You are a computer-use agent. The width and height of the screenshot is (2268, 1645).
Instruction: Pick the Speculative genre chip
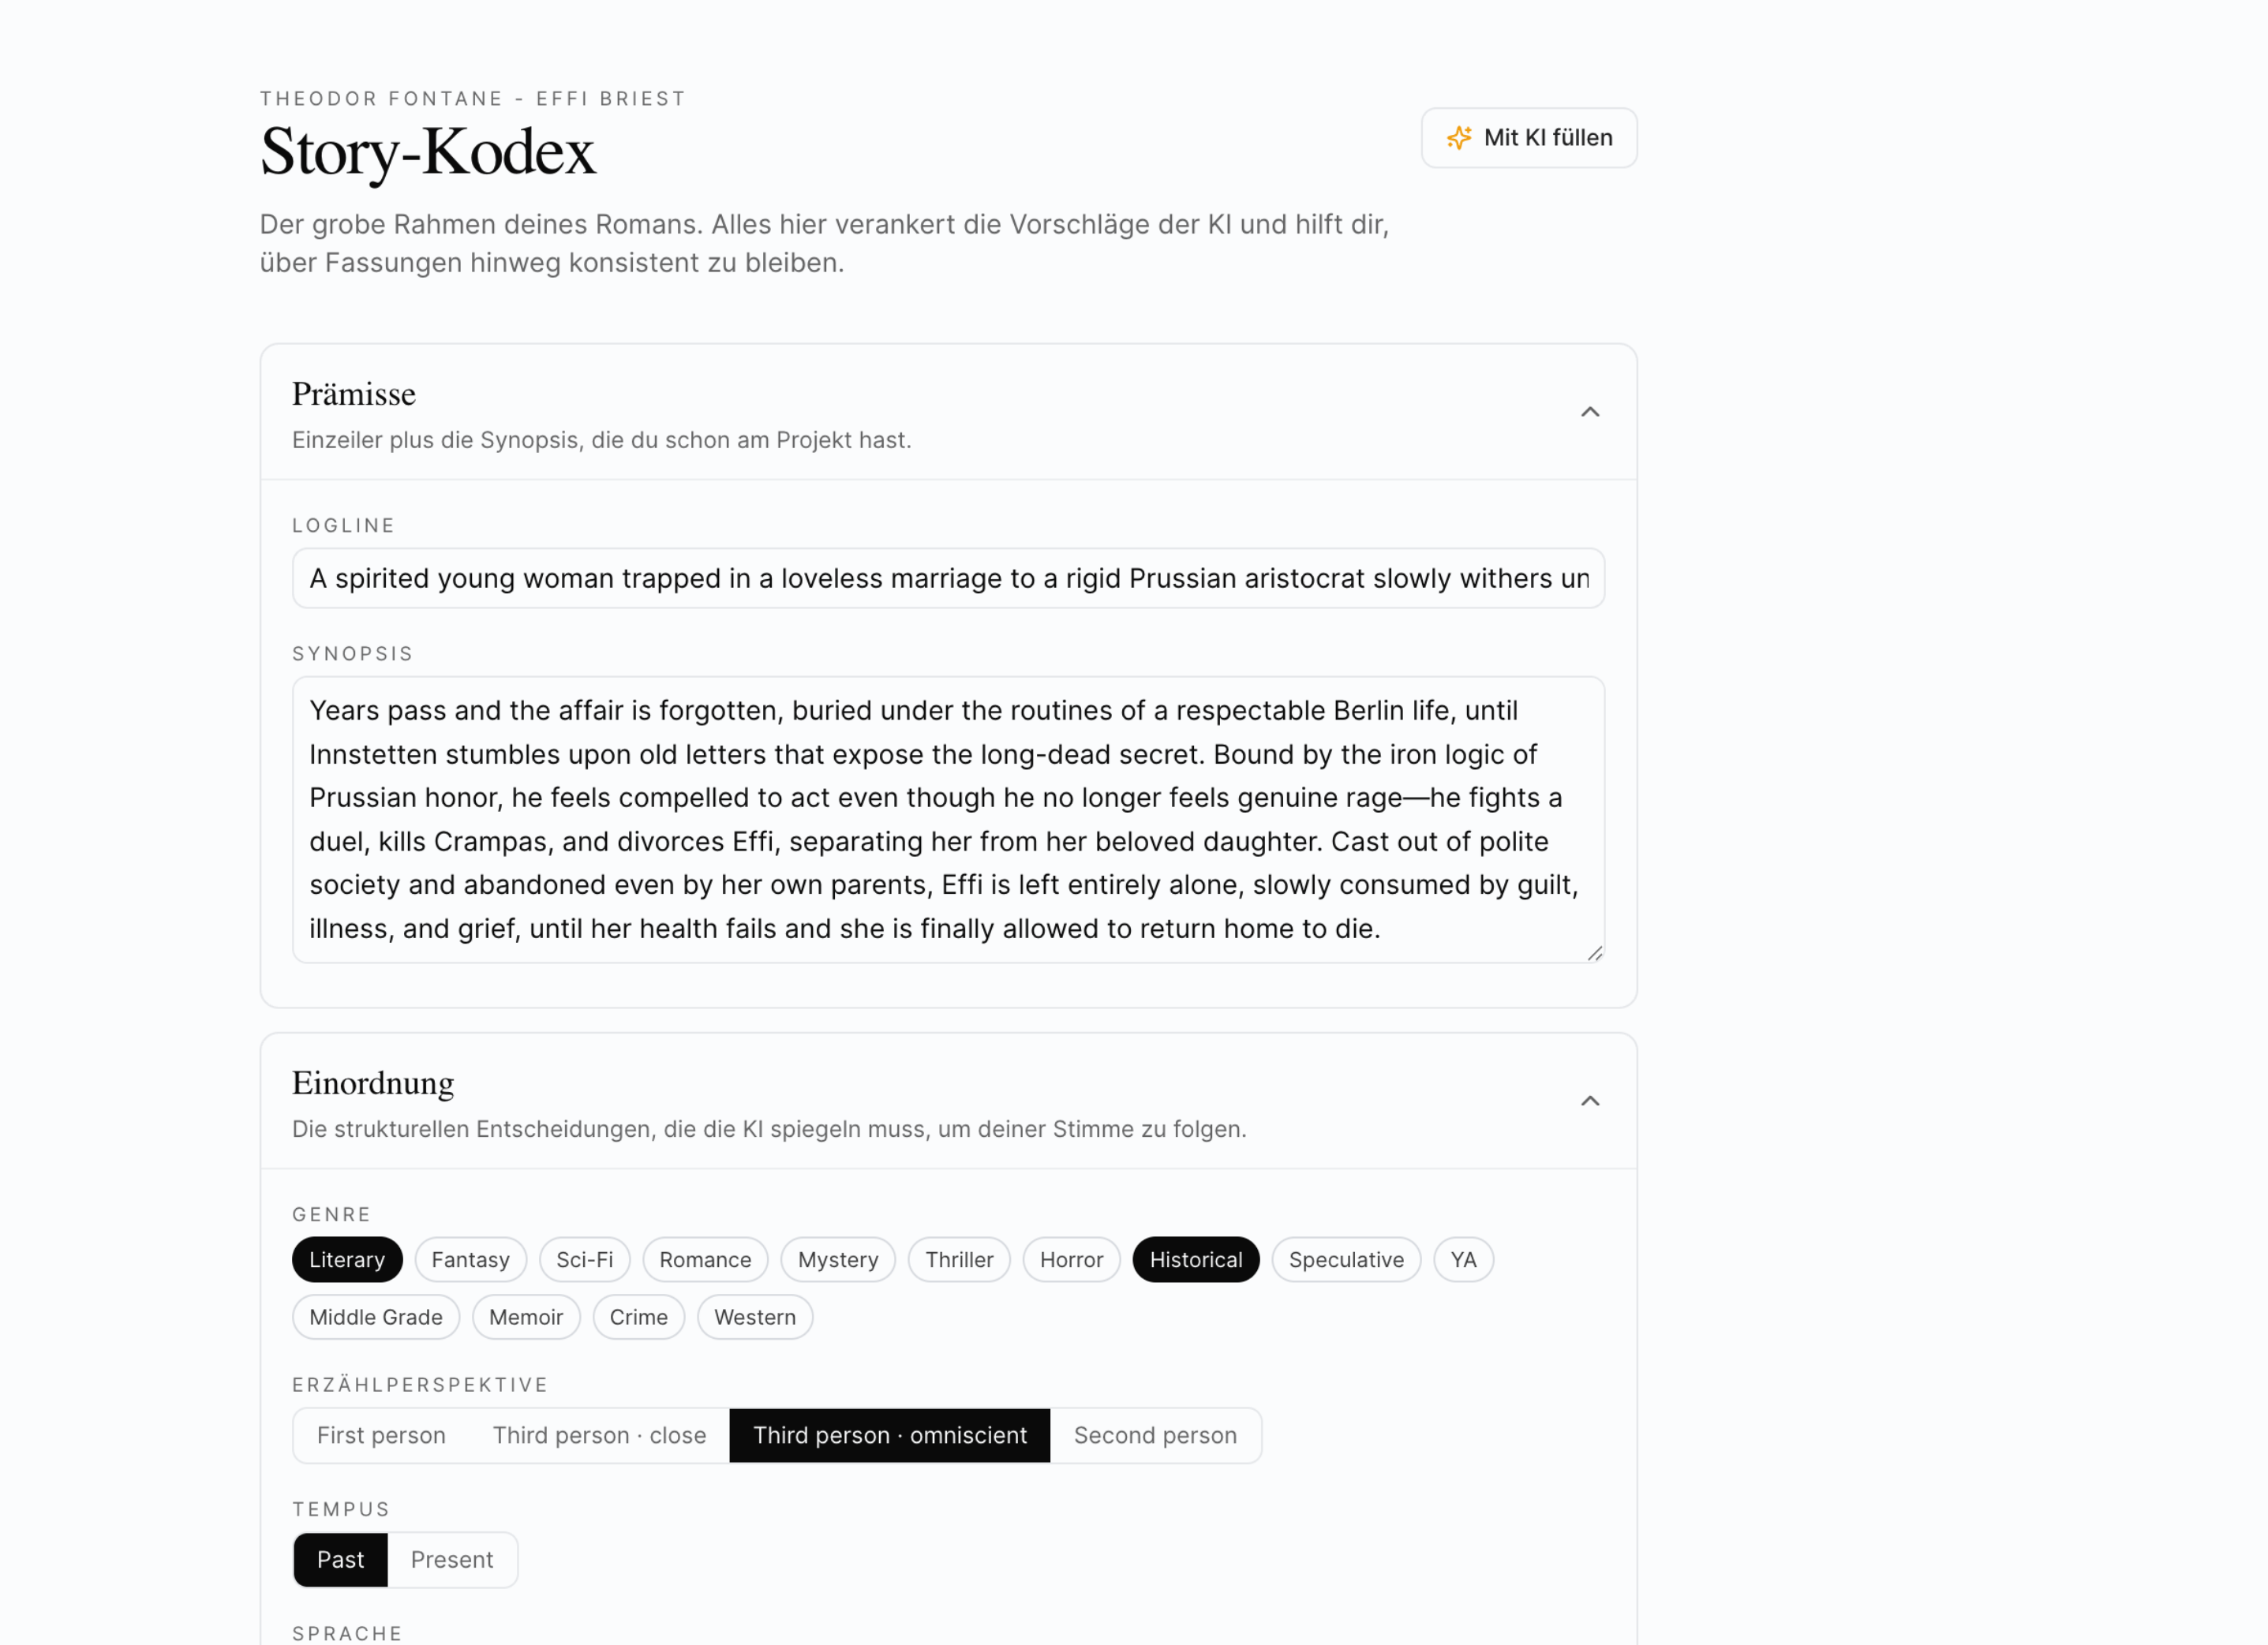(x=1345, y=1260)
